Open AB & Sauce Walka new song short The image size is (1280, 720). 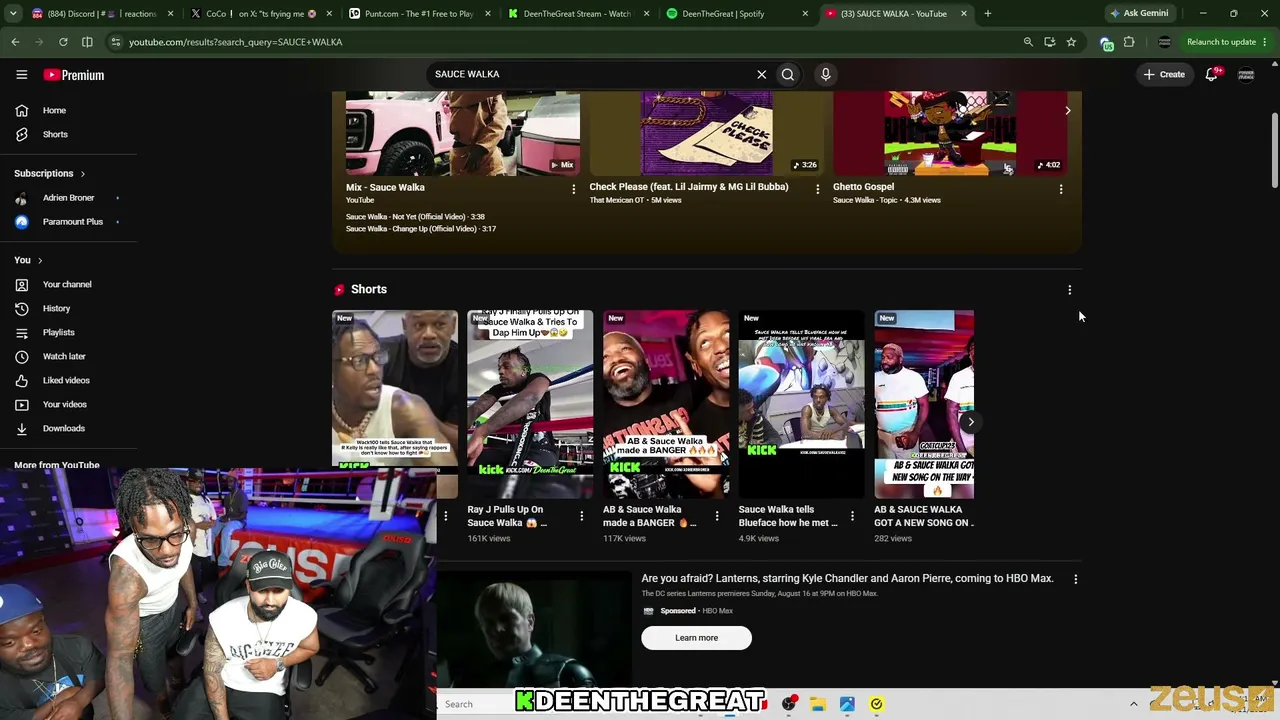point(924,404)
